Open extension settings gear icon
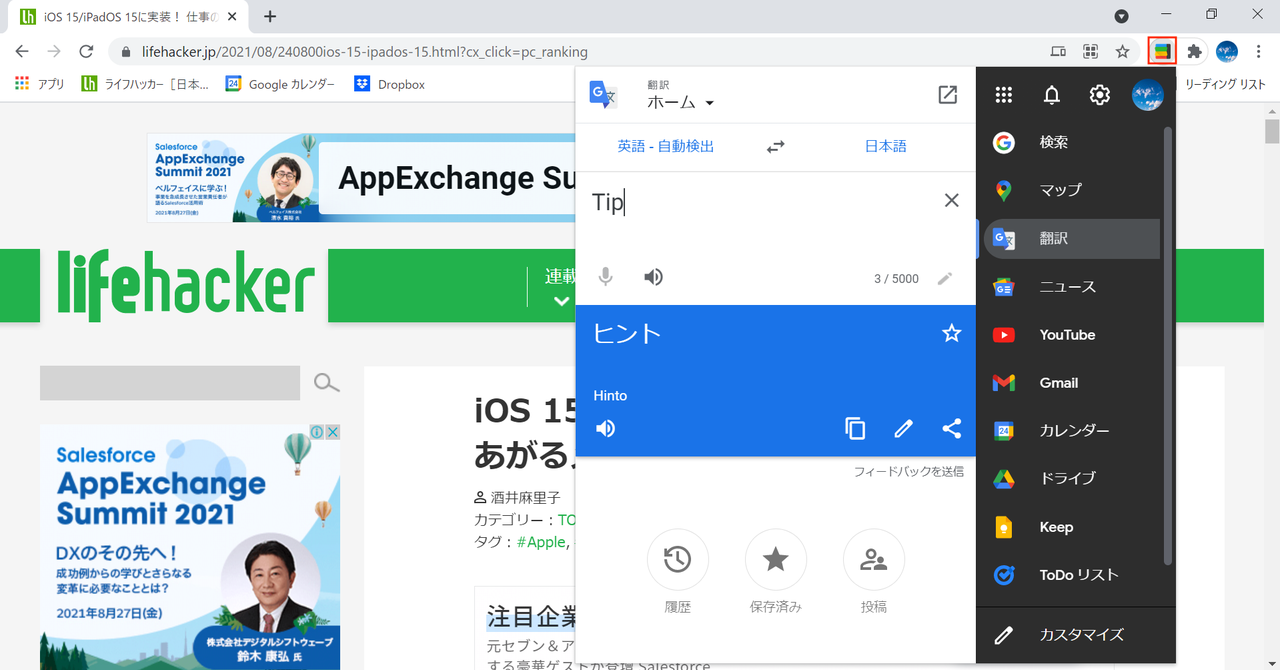Viewport: 1280px width, 670px height. click(1100, 95)
